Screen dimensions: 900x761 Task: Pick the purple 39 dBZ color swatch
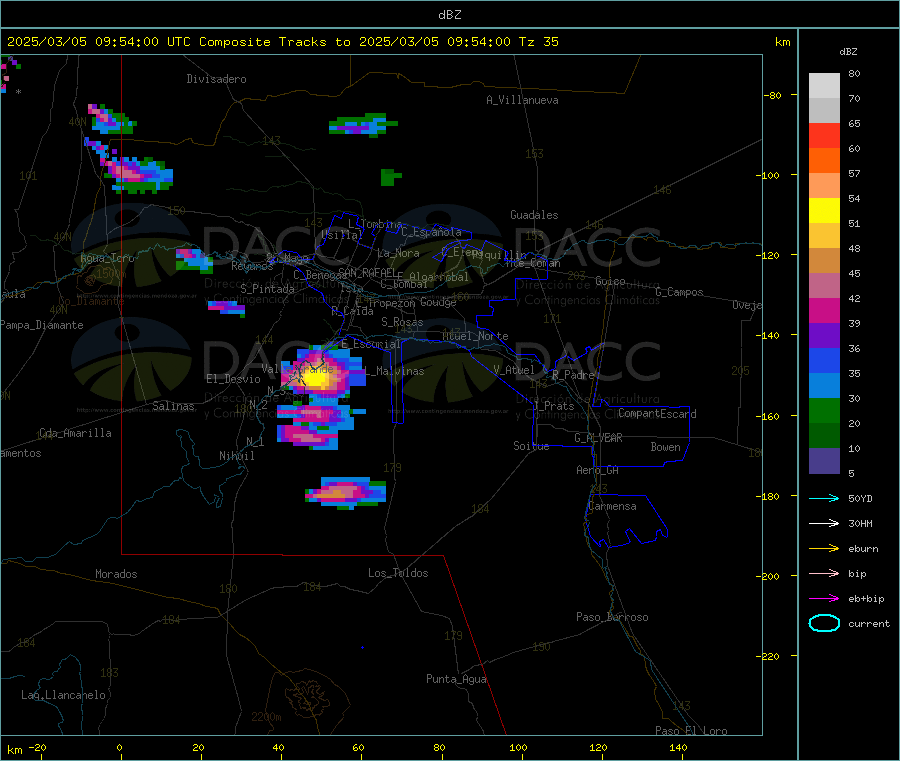click(x=824, y=336)
